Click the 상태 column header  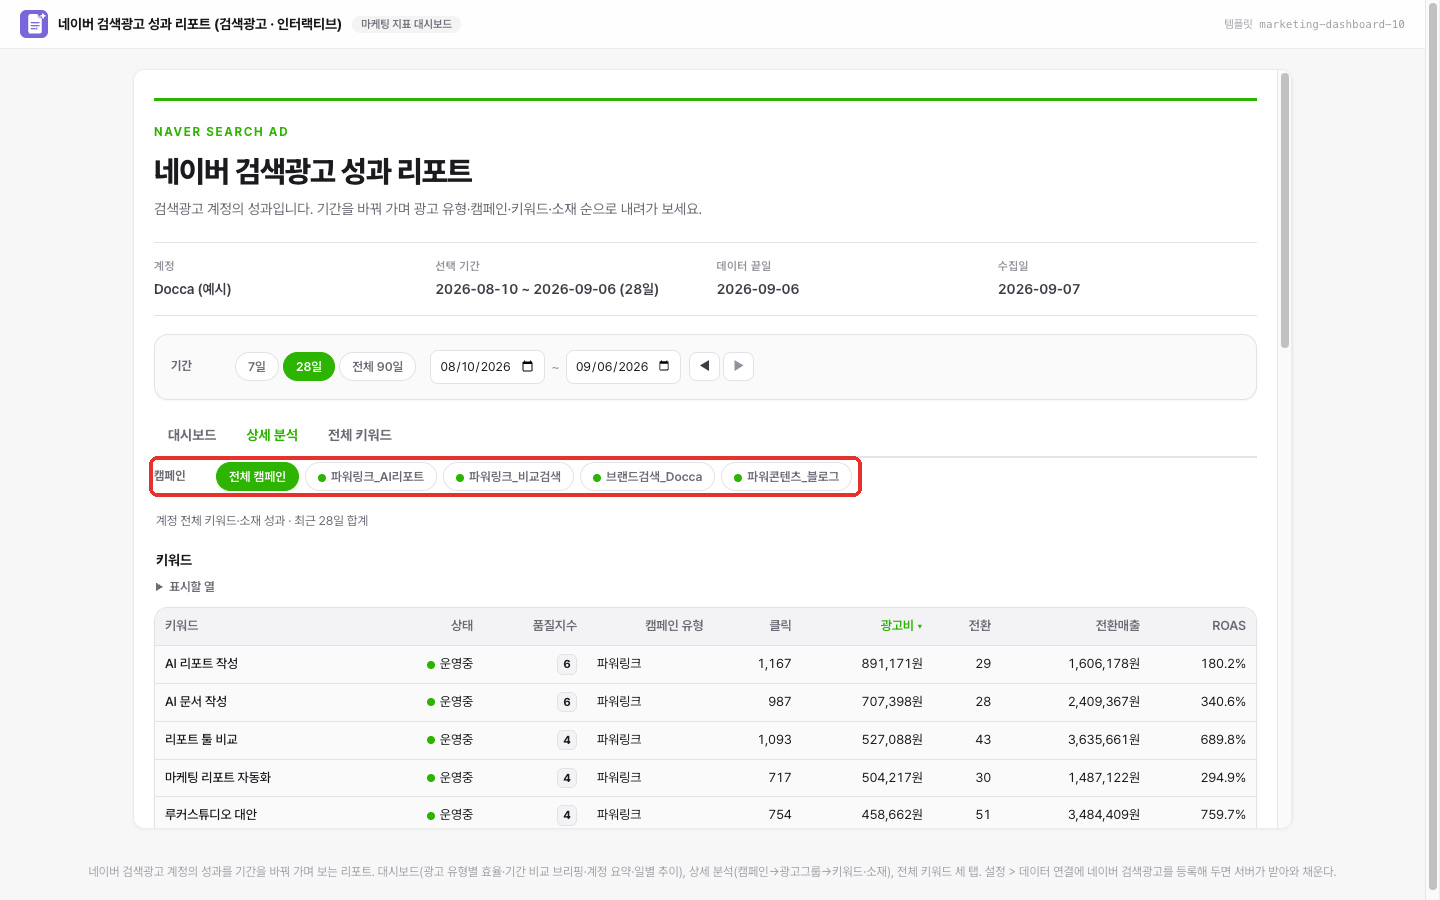pos(462,626)
